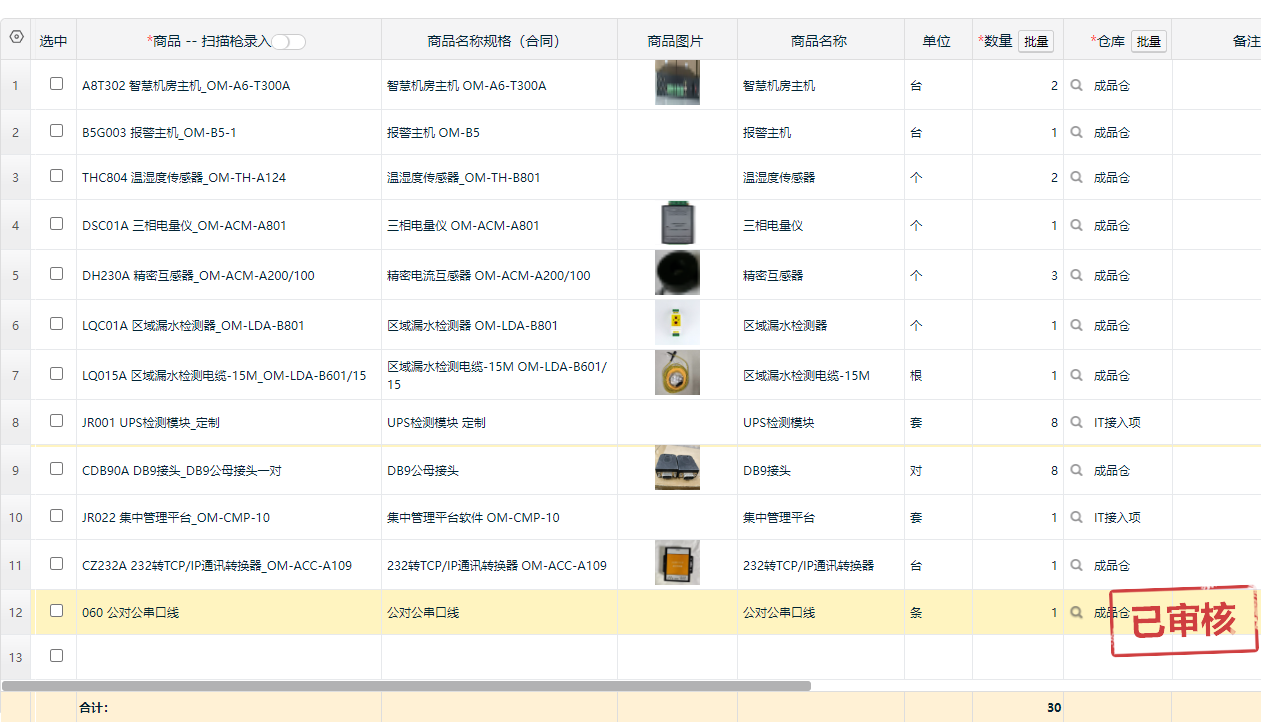Screen dimensions: 1261x728
Task: Check the box for LQC01A 区域漏水检测器 row
Action: (56, 324)
